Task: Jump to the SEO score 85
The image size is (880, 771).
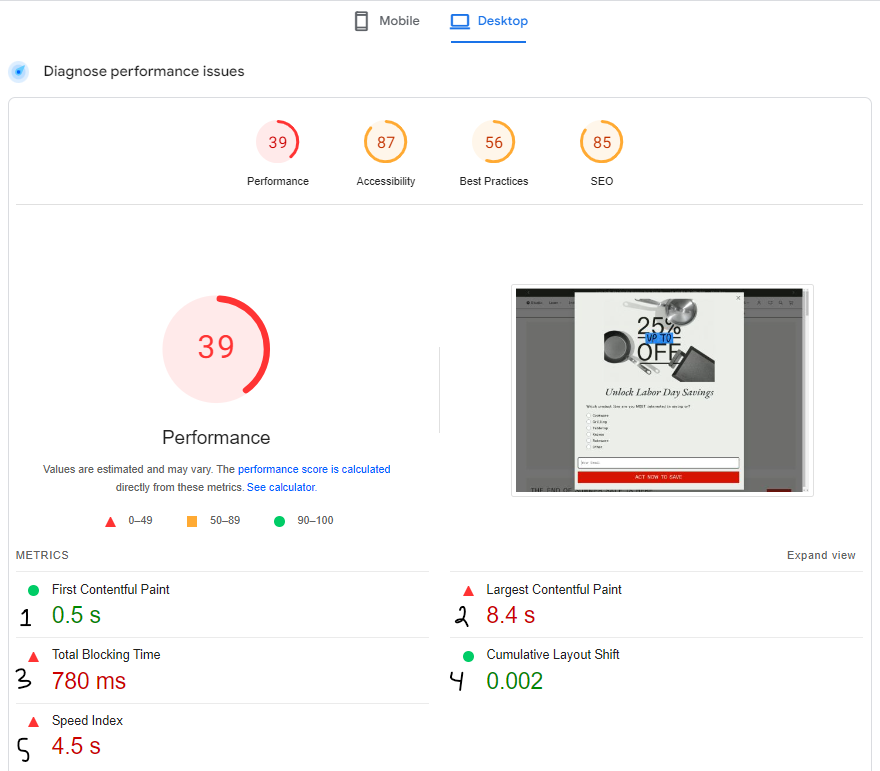Action: 602,153
